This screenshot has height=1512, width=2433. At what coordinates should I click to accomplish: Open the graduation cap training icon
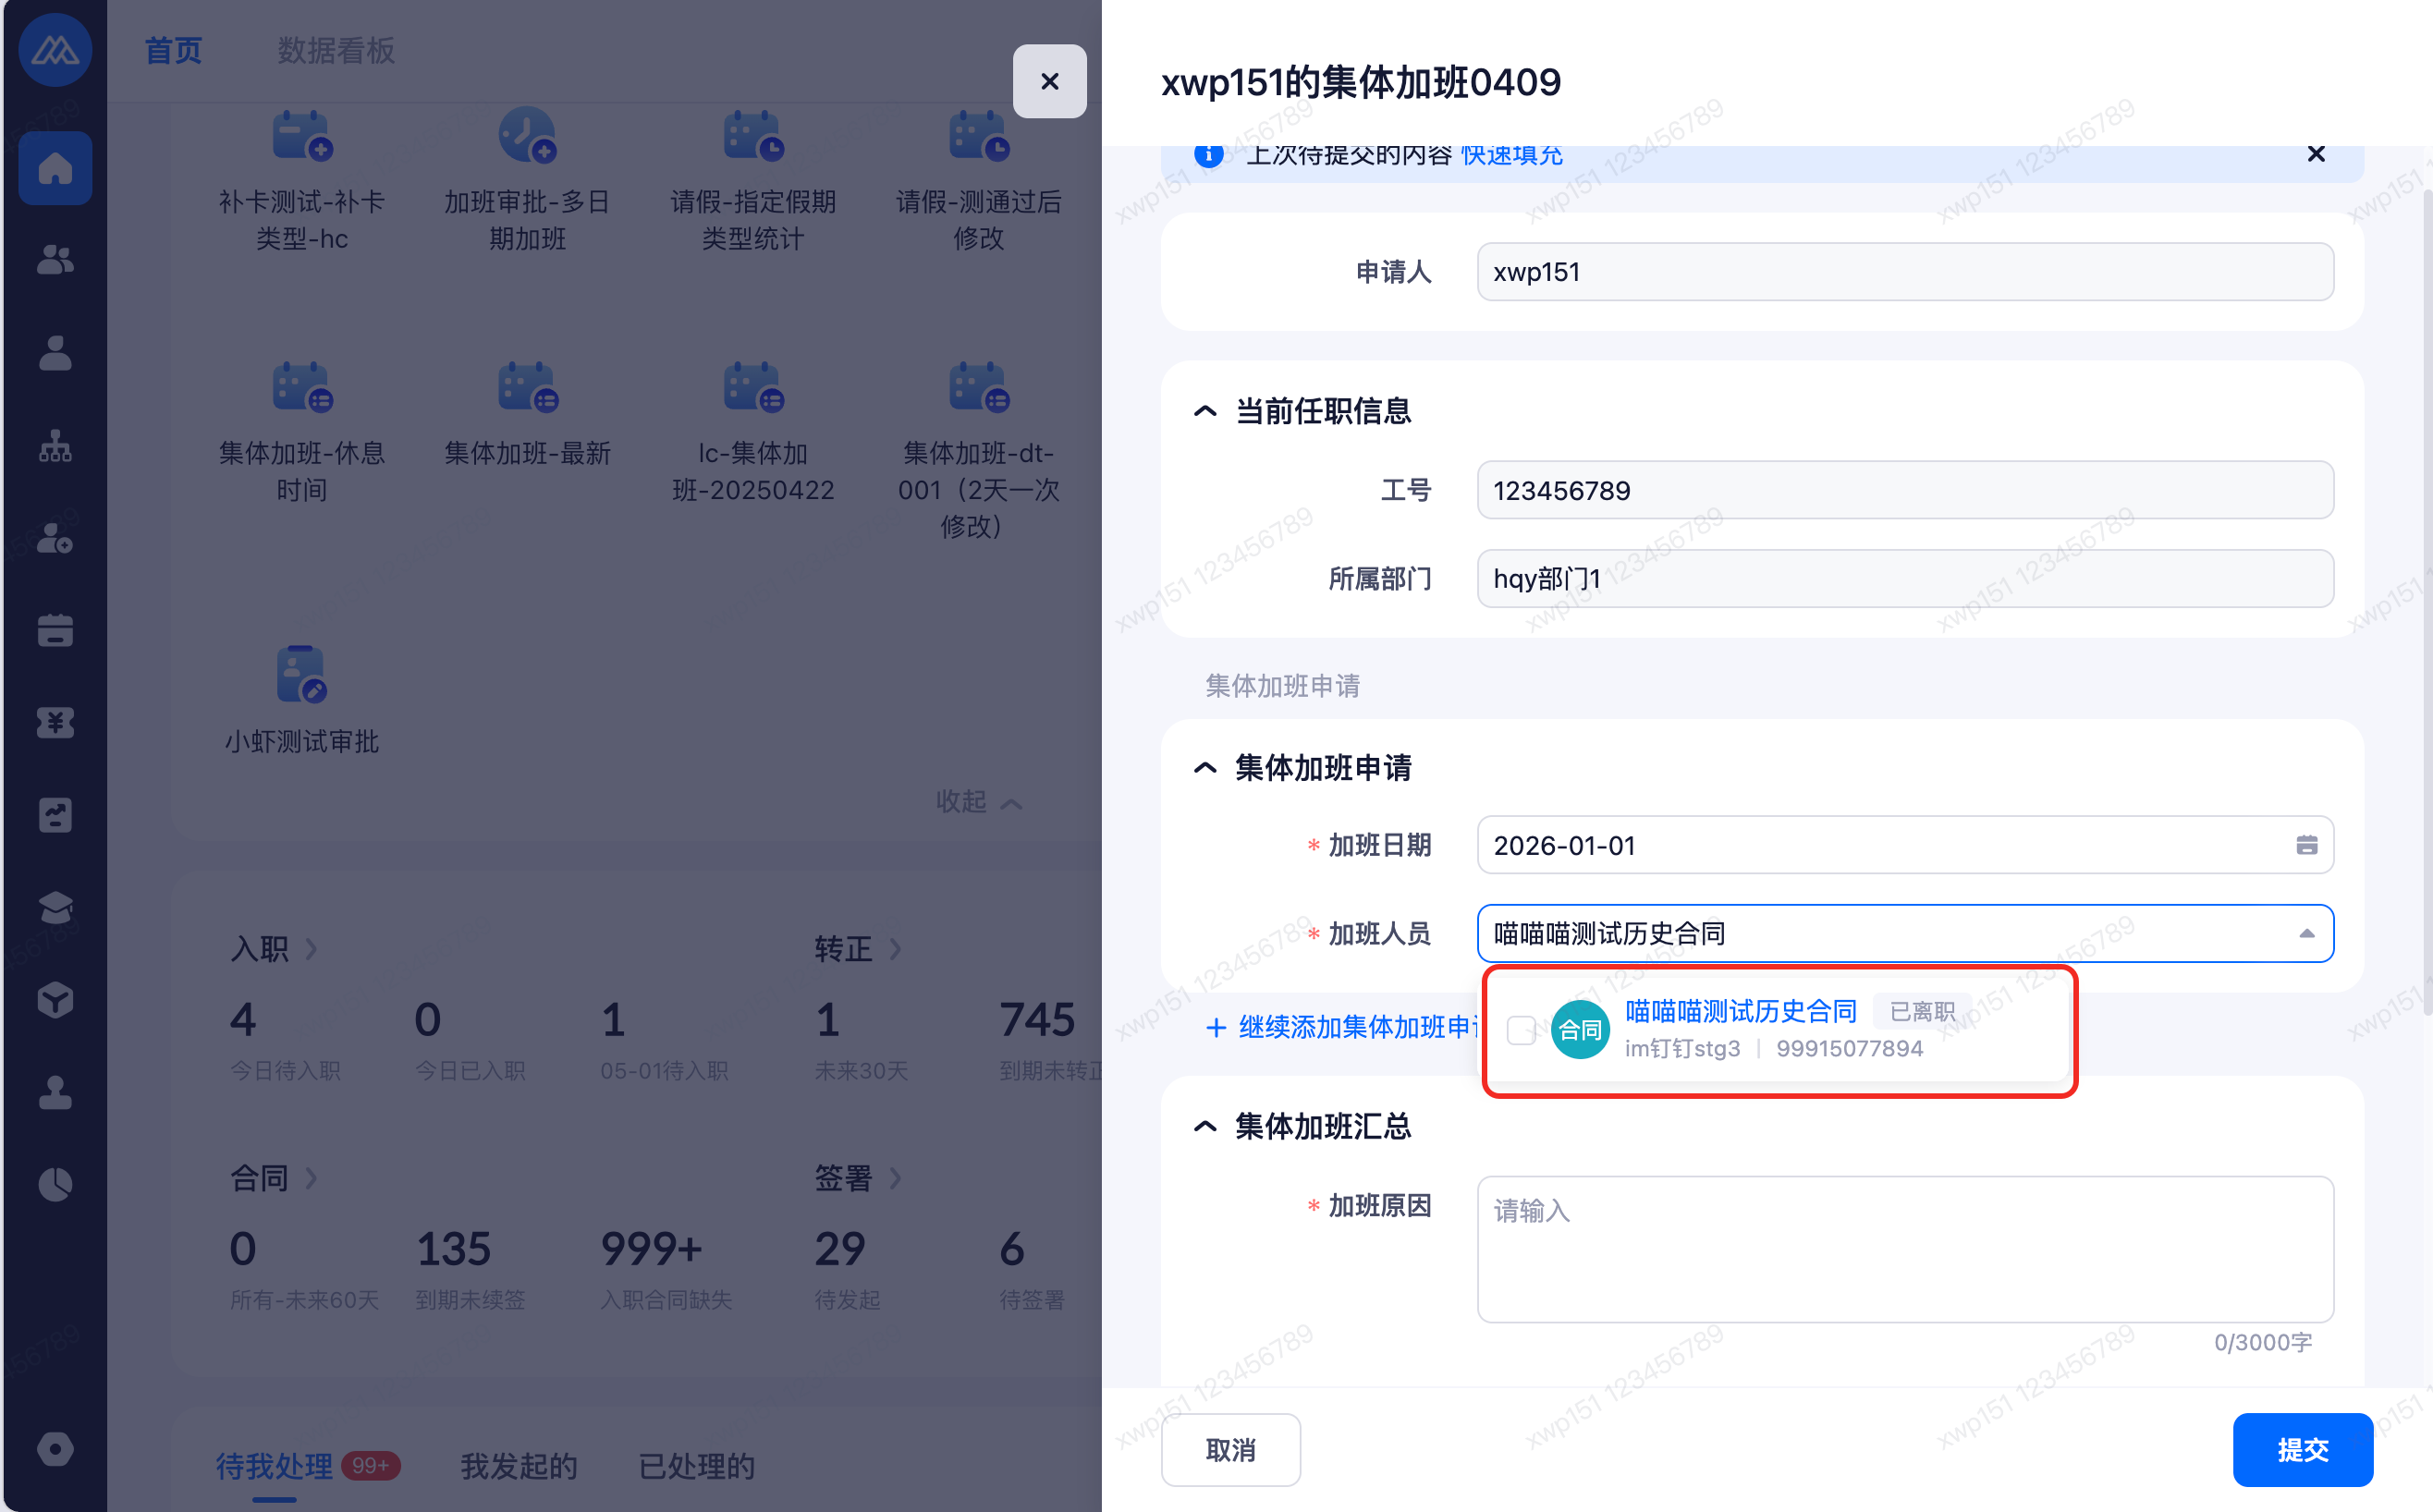(x=55, y=908)
